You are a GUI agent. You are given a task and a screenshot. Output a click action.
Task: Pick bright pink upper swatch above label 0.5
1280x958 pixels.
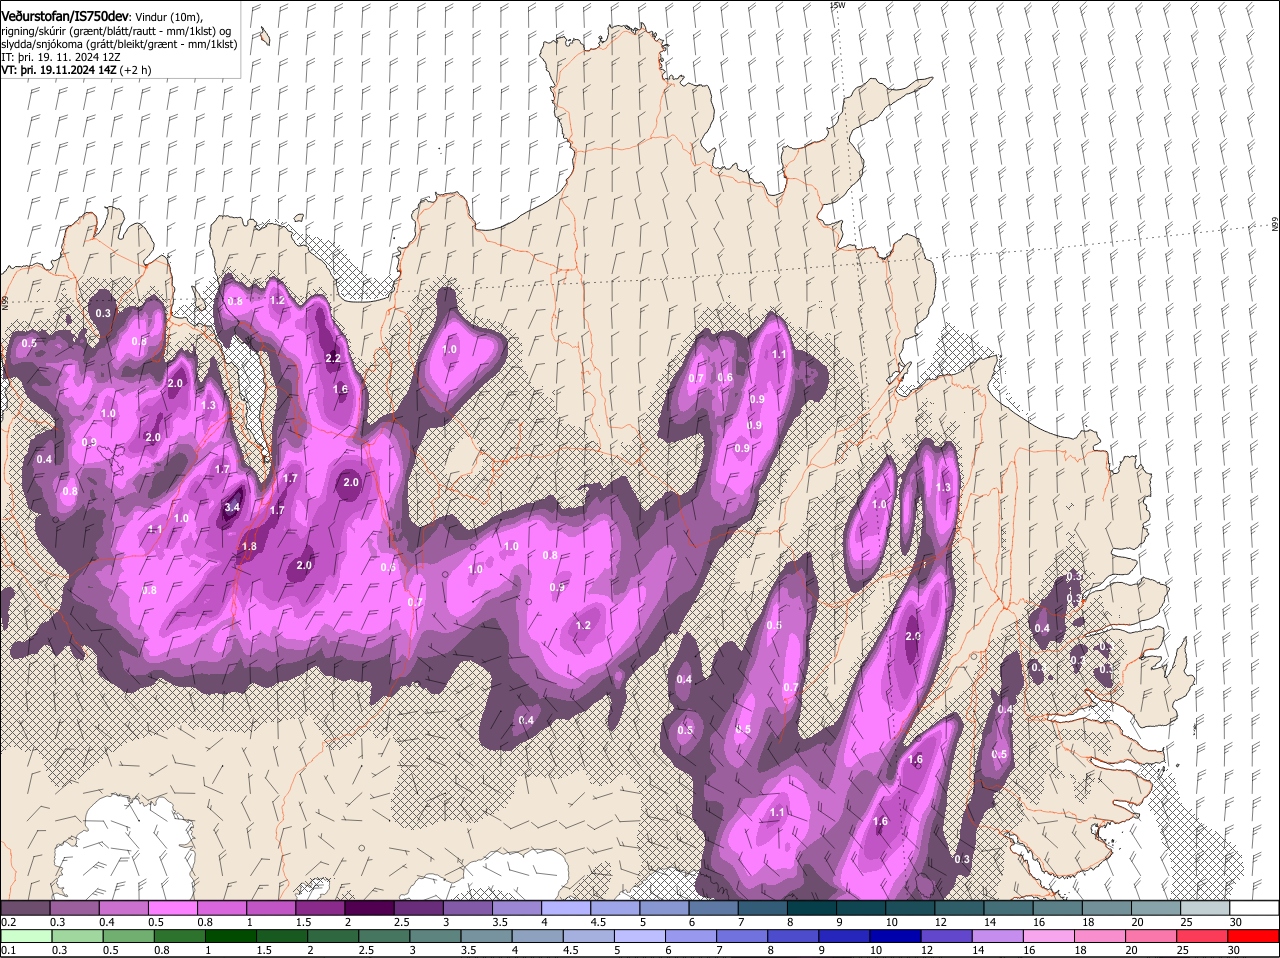pyautogui.click(x=172, y=908)
